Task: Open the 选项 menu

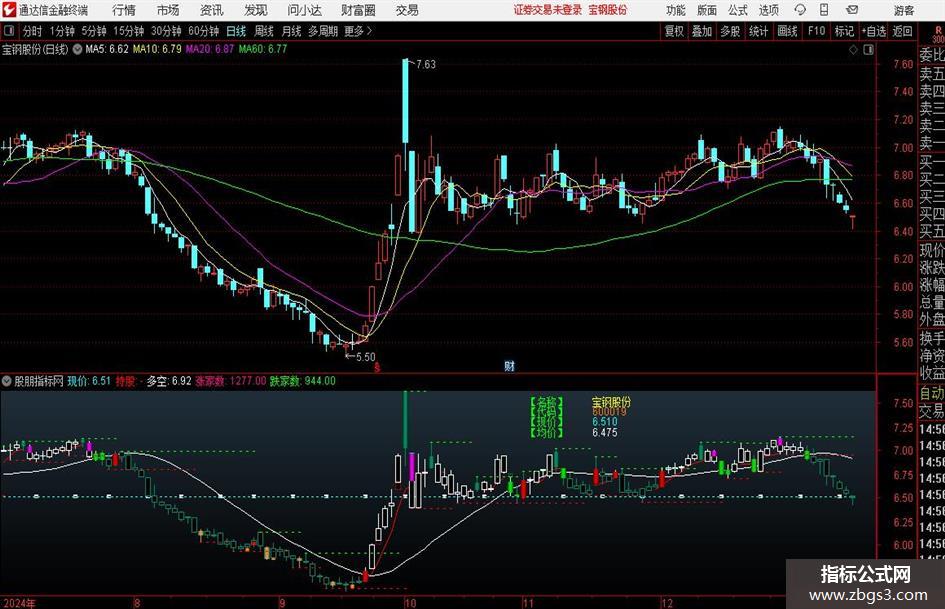Action: coord(768,10)
